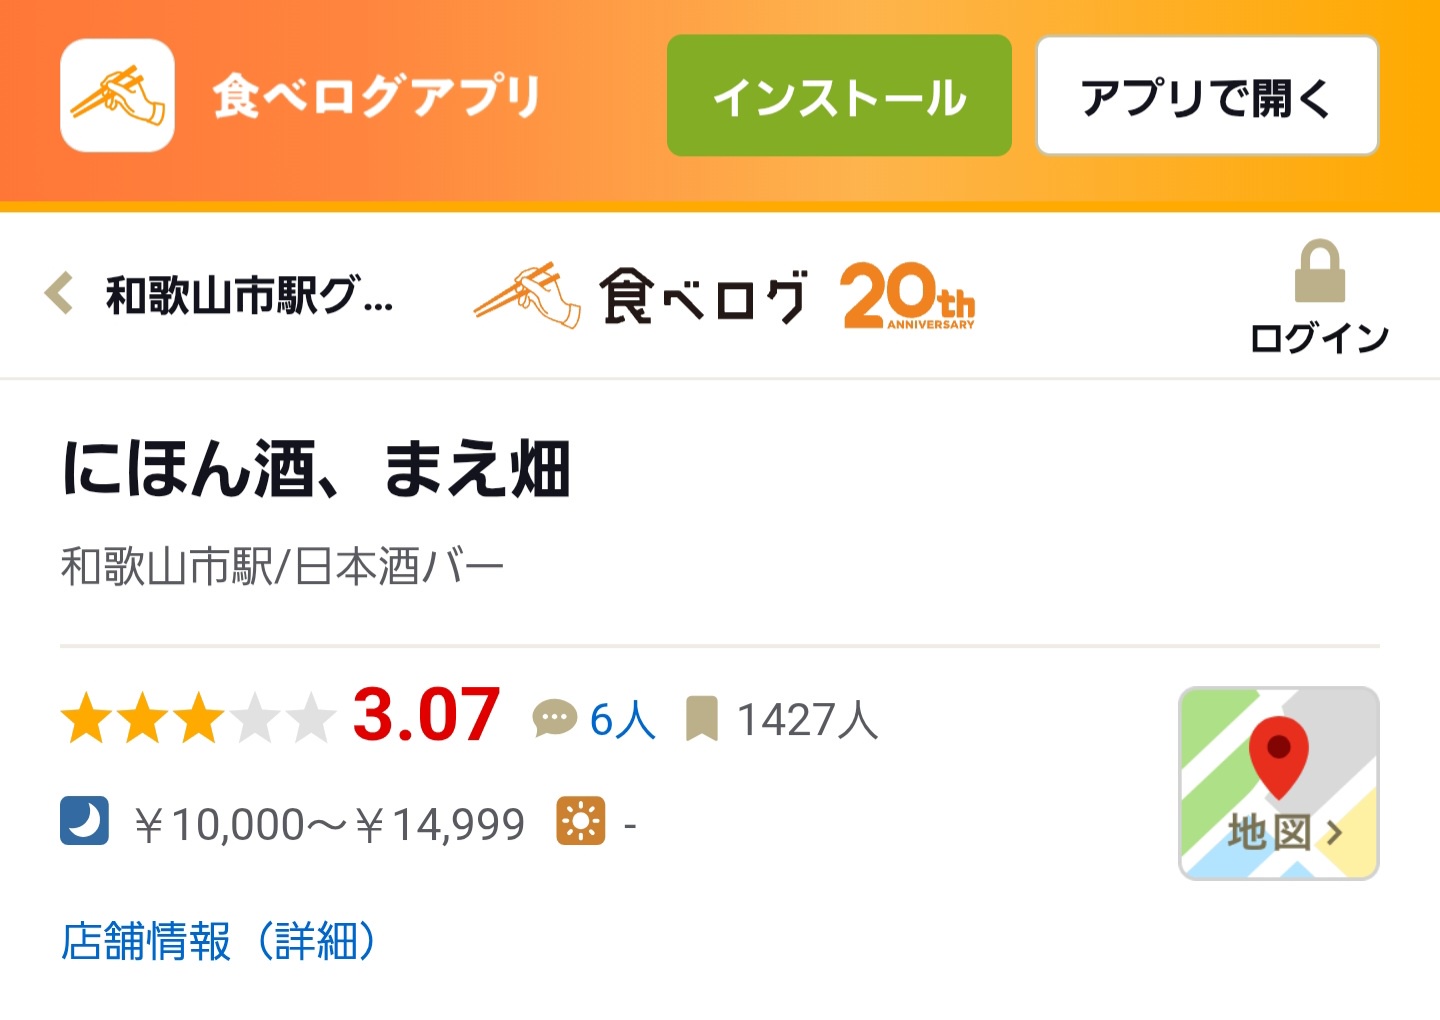The image size is (1440, 1020).
Task: Tap the 3.07 rating score
Action: pos(426,716)
